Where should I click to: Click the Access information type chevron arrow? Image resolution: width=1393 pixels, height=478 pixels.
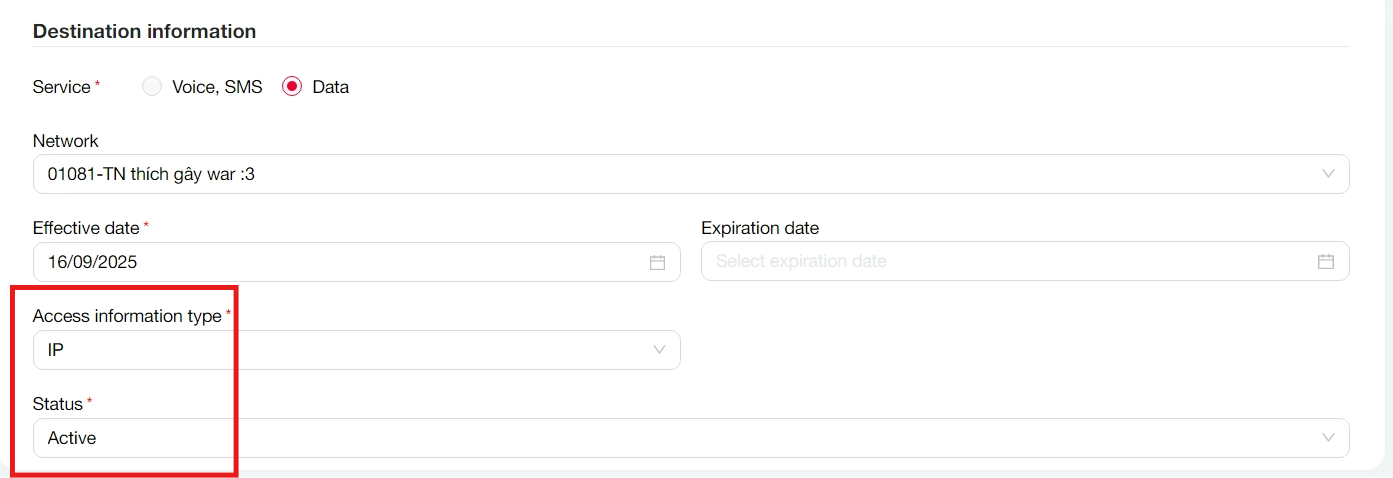[659, 350]
